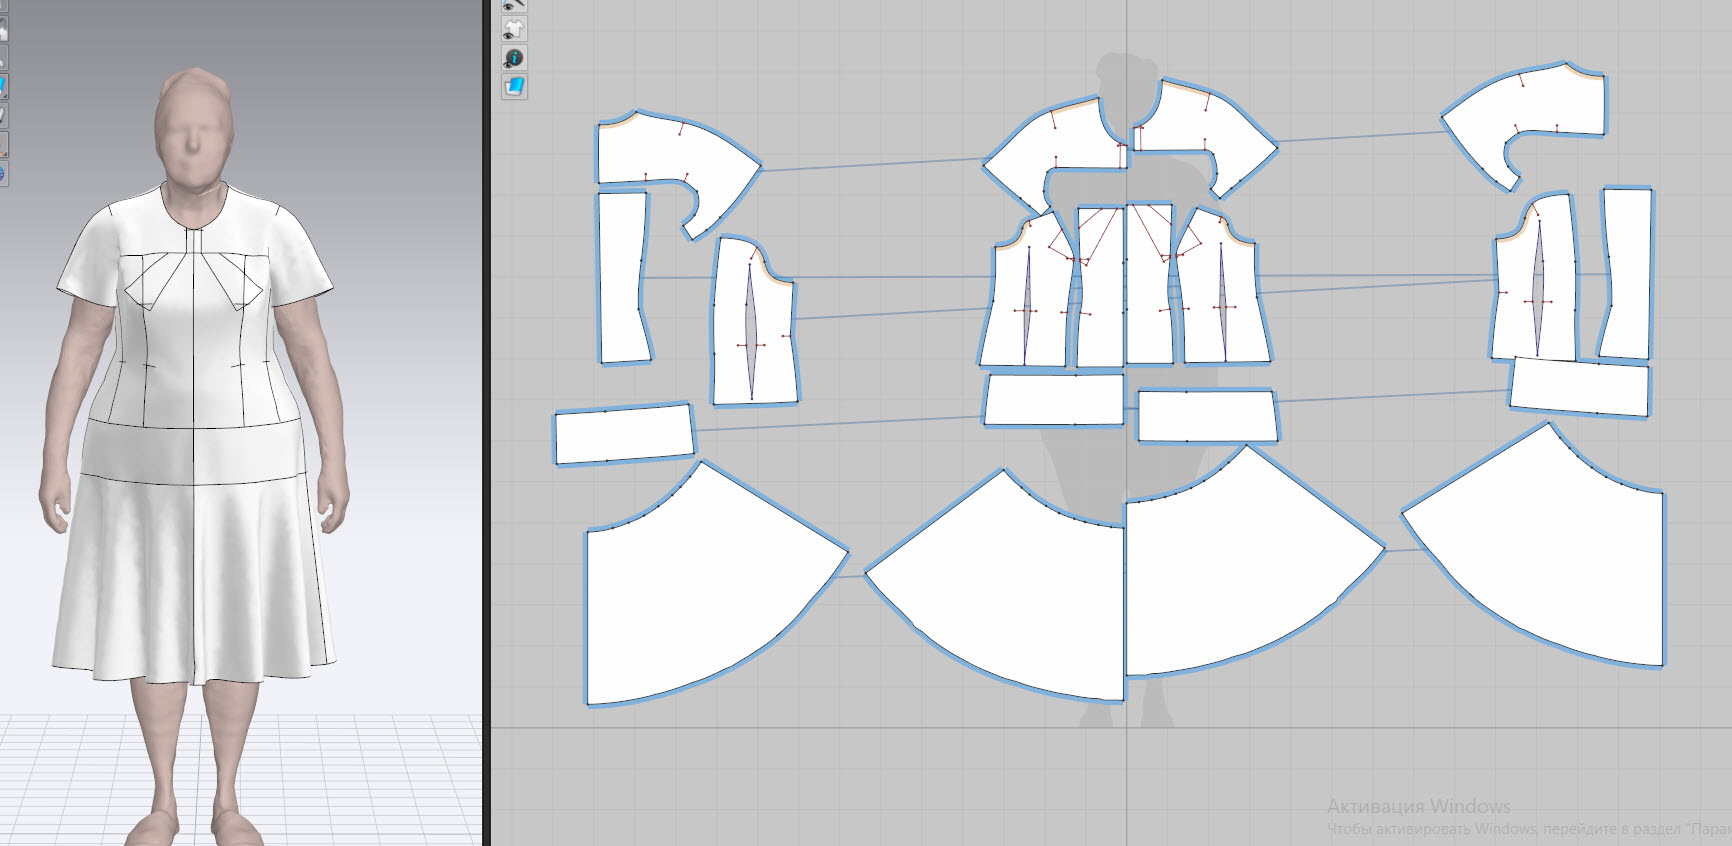Toggle seam line visibility in 2D toolbar
This screenshot has height=846, width=1732.
click(x=514, y=4)
